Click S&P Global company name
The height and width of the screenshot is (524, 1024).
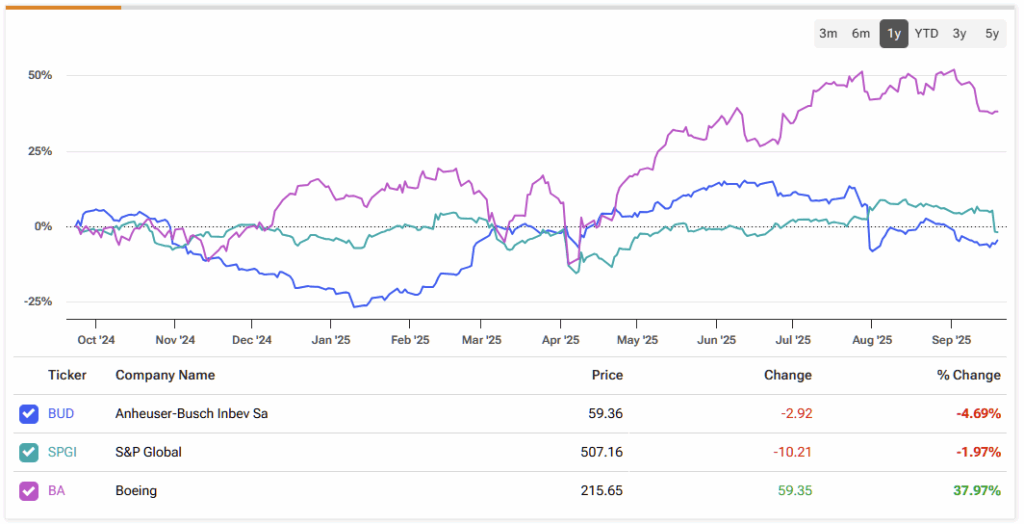coord(148,452)
